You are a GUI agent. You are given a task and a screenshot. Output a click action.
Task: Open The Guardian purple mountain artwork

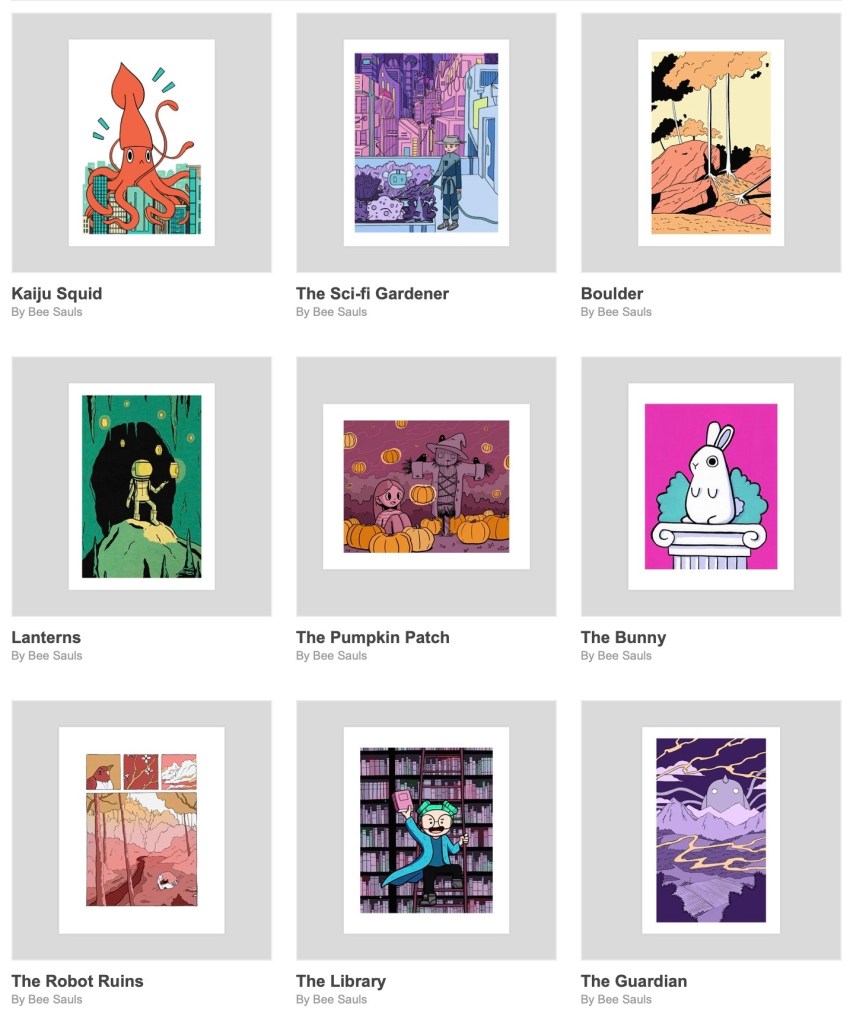(711, 830)
